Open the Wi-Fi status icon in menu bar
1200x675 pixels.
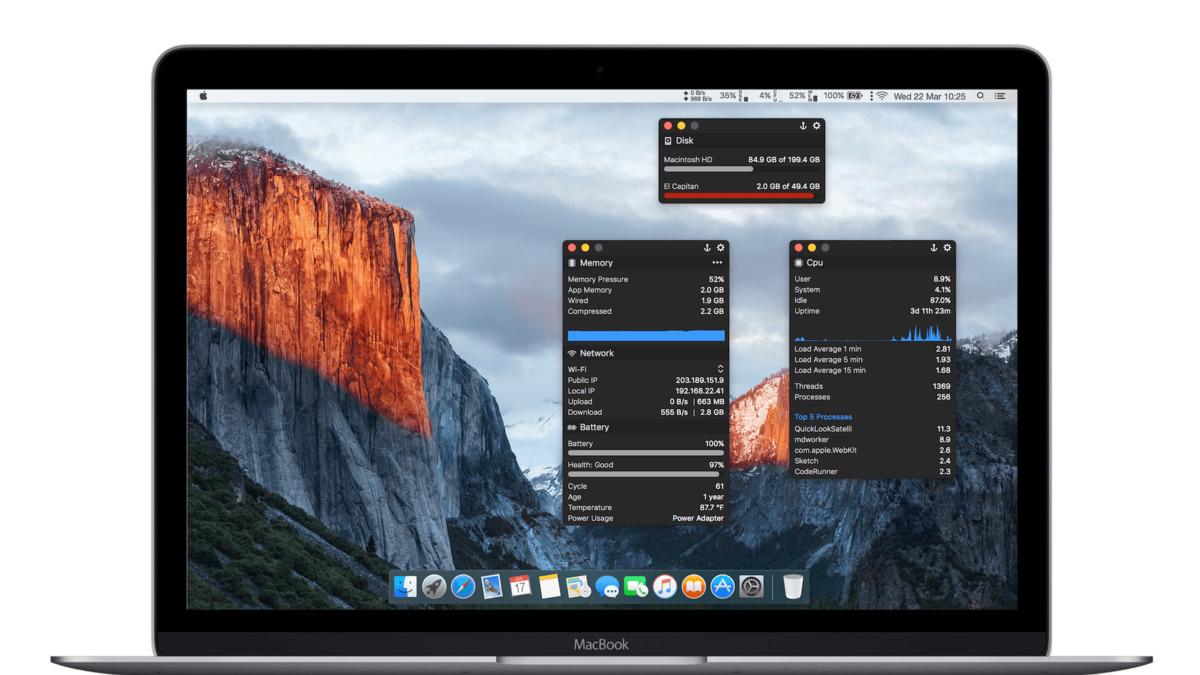coord(881,95)
